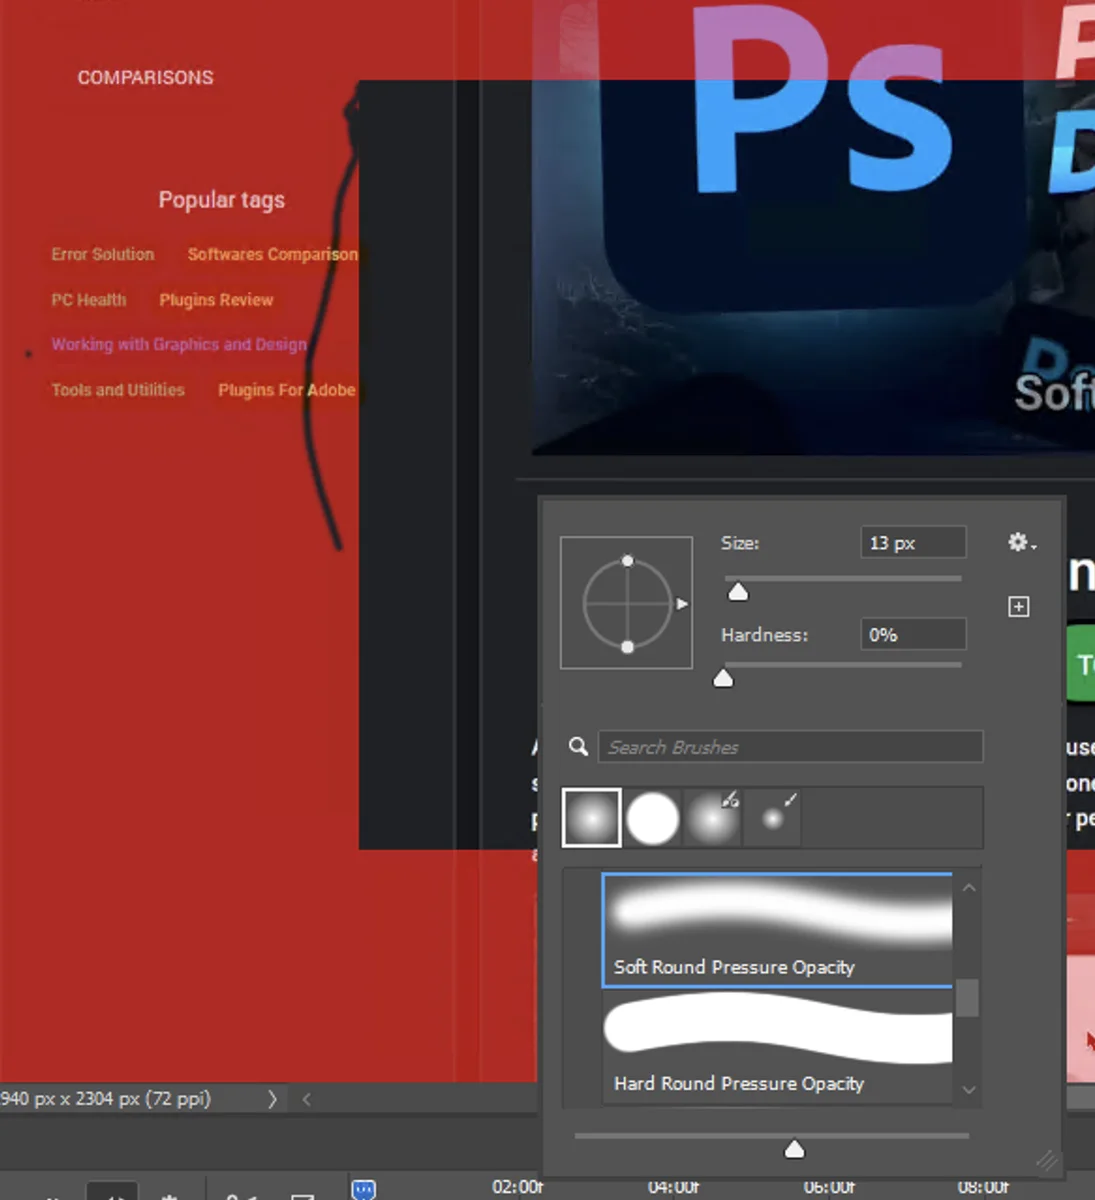Click the Working with Graphics and Design tag
Viewport: 1095px width, 1200px height.
(x=179, y=344)
